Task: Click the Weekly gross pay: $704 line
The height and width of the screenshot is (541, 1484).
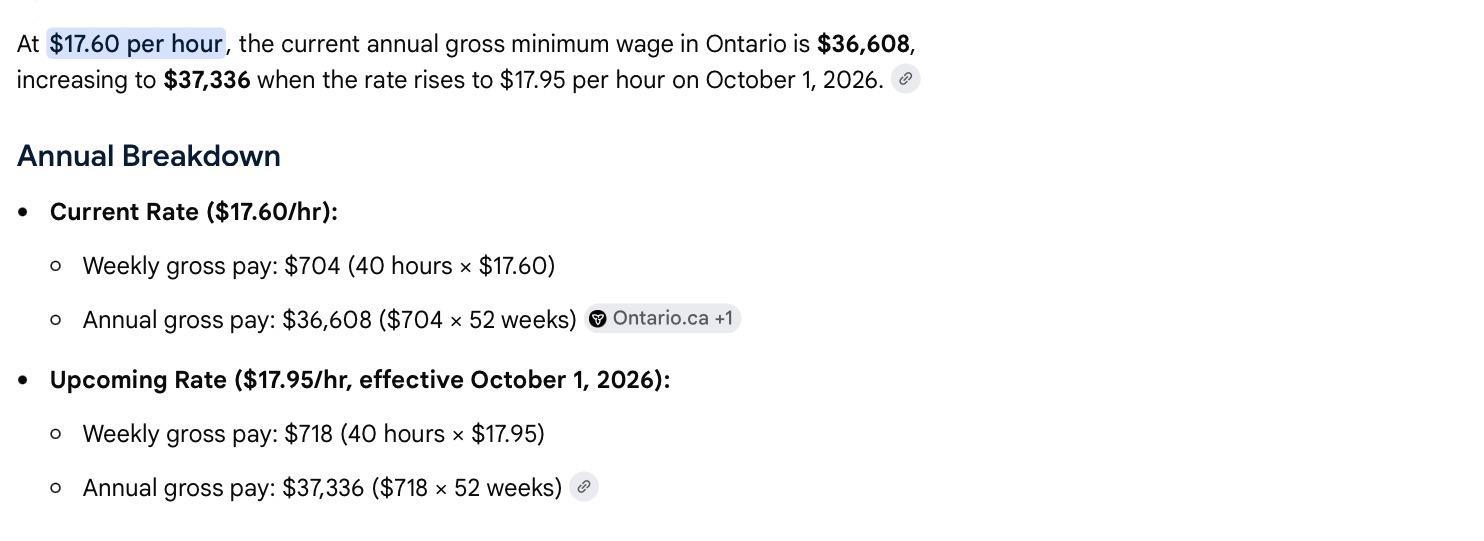Action: coord(319,266)
